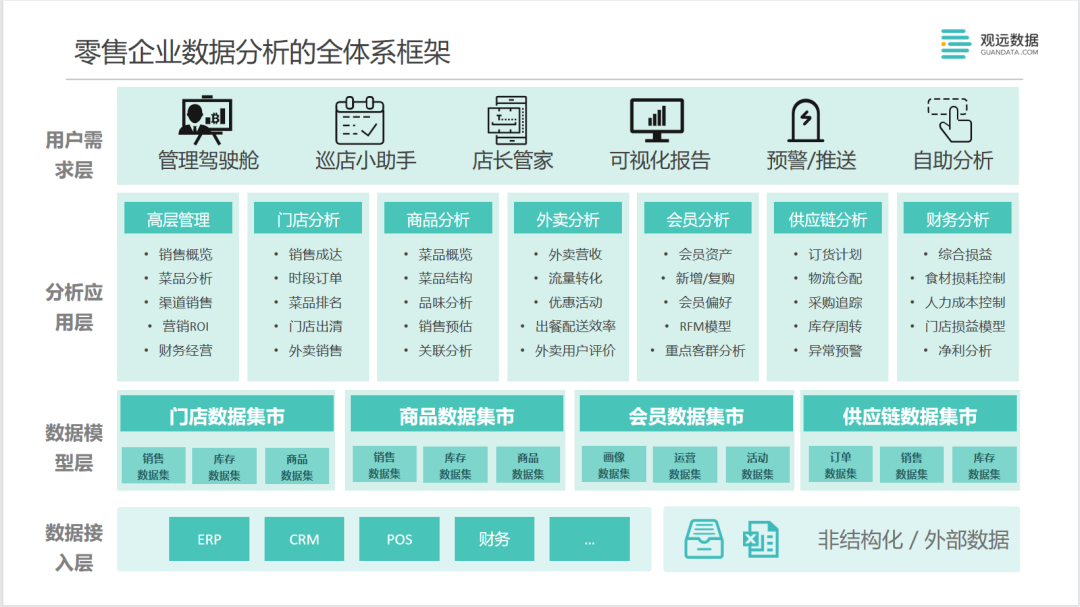
Task: Select the 供应链分析 header
Action: pos(828,218)
